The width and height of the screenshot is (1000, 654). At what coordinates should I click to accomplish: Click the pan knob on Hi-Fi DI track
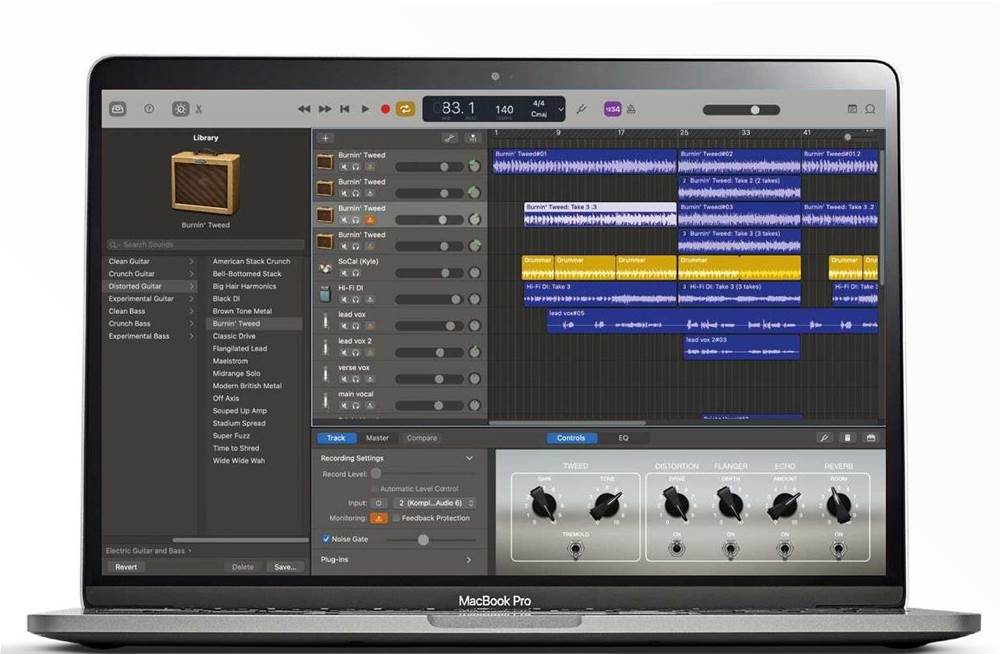[x=474, y=299]
